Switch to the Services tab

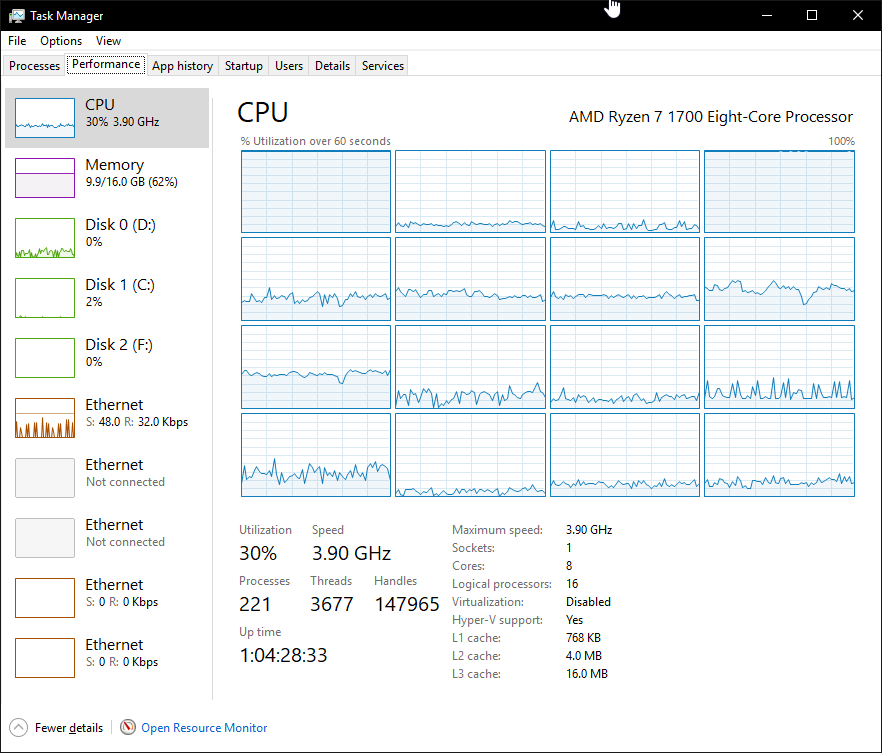(x=382, y=66)
